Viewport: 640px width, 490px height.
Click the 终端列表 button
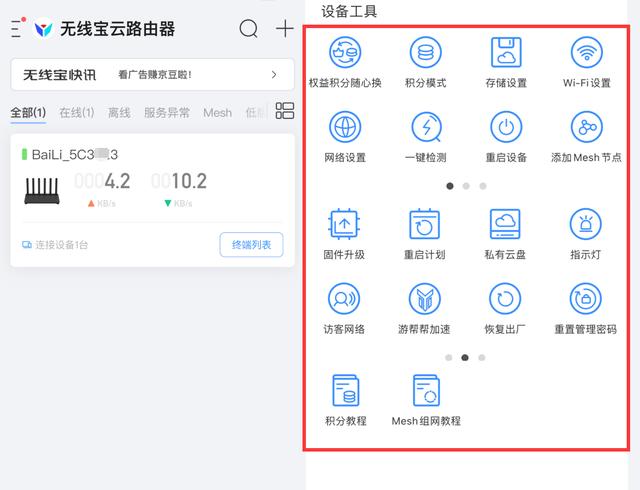(x=251, y=245)
